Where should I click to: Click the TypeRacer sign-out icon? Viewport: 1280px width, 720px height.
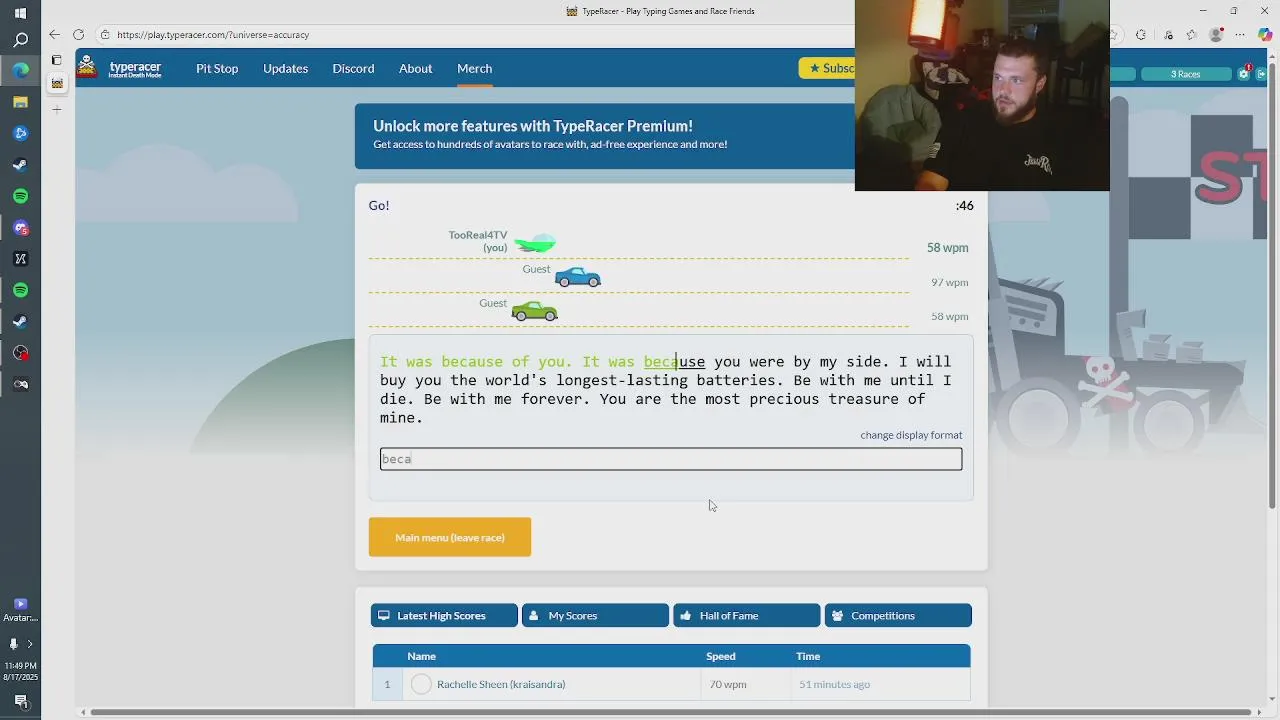1262,74
